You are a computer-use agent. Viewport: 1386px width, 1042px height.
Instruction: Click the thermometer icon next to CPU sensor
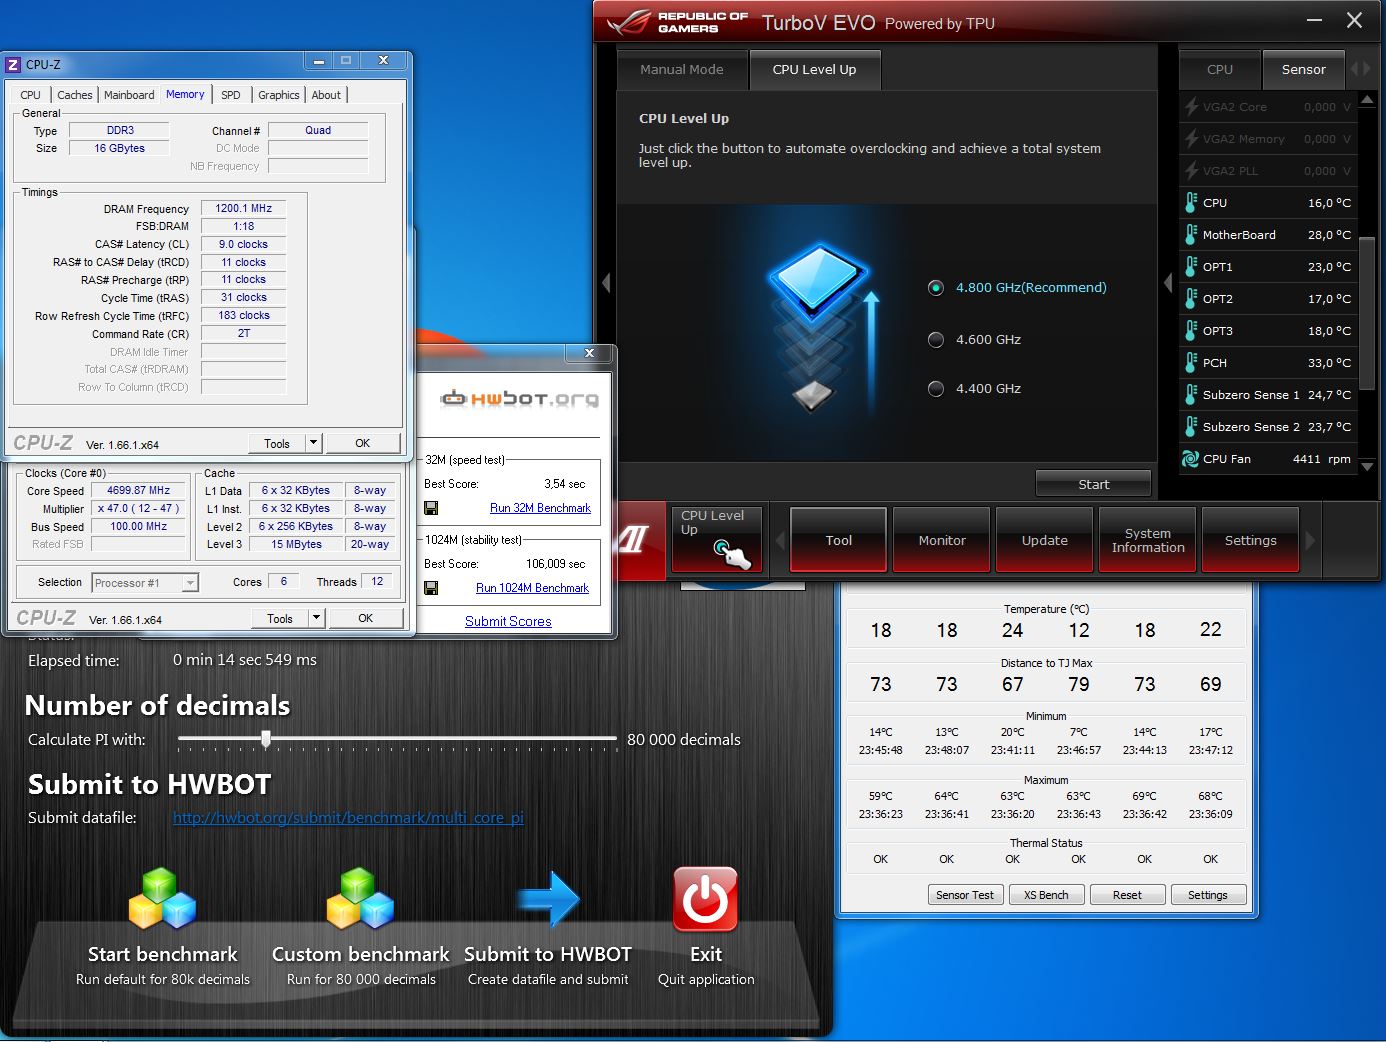point(1190,203)
